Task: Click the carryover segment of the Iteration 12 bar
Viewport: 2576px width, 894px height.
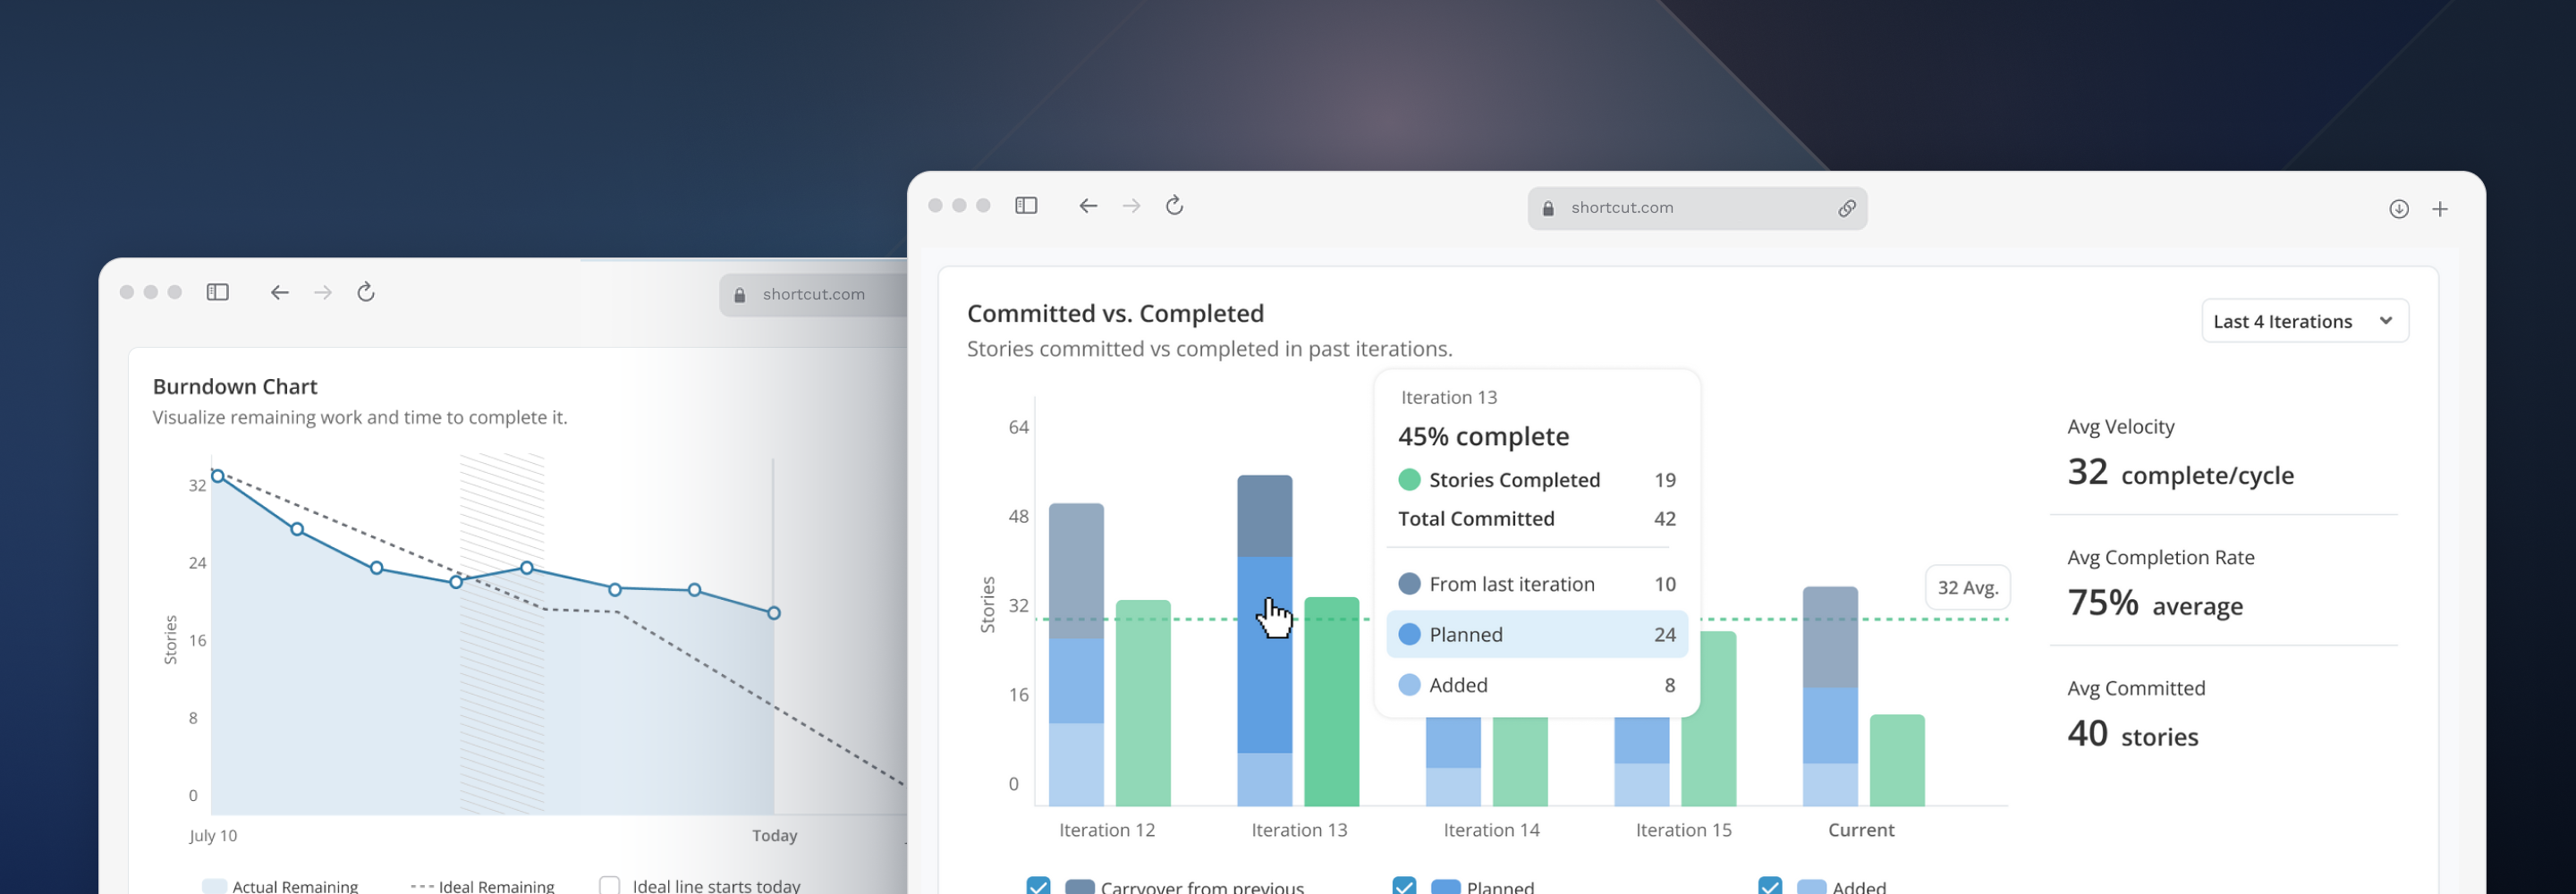Action: (1077, 571)
